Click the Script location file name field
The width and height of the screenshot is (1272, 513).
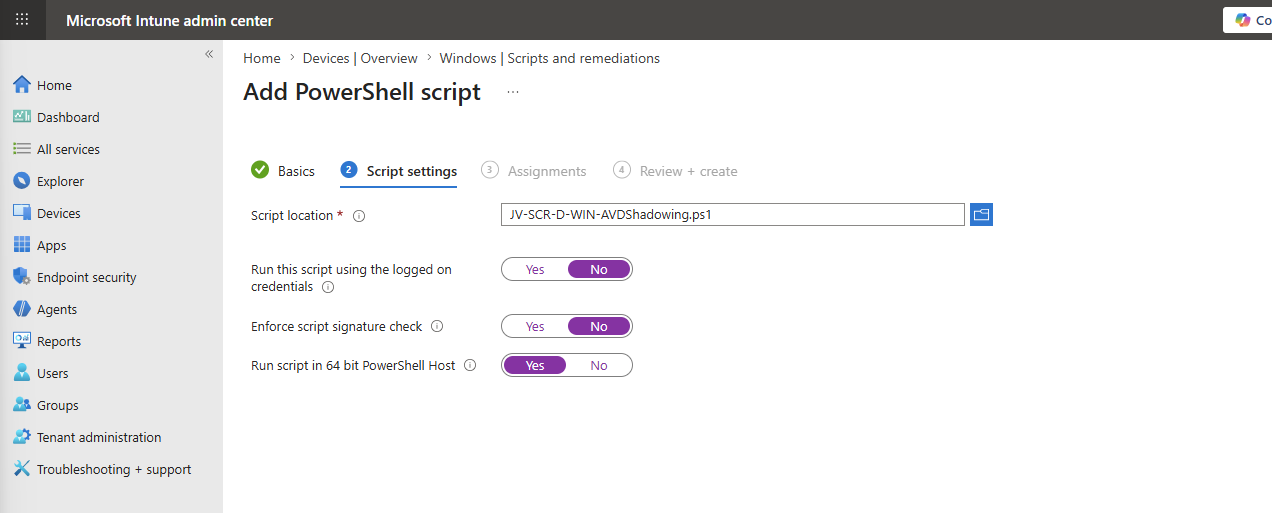[x=733, y=214]
